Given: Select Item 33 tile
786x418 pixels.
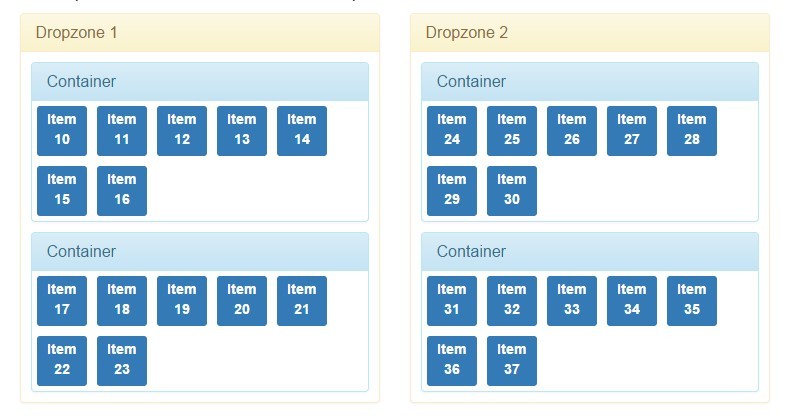Looking at the screenshot, I should (572, 301).
